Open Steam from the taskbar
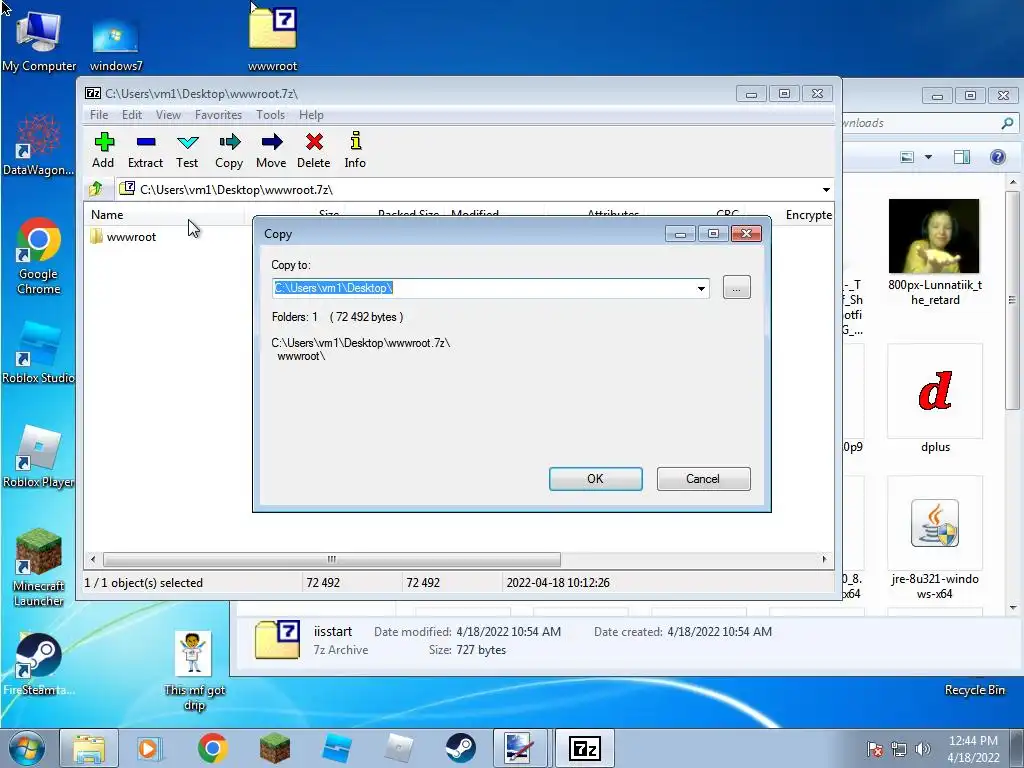 [x=461, y=748]
